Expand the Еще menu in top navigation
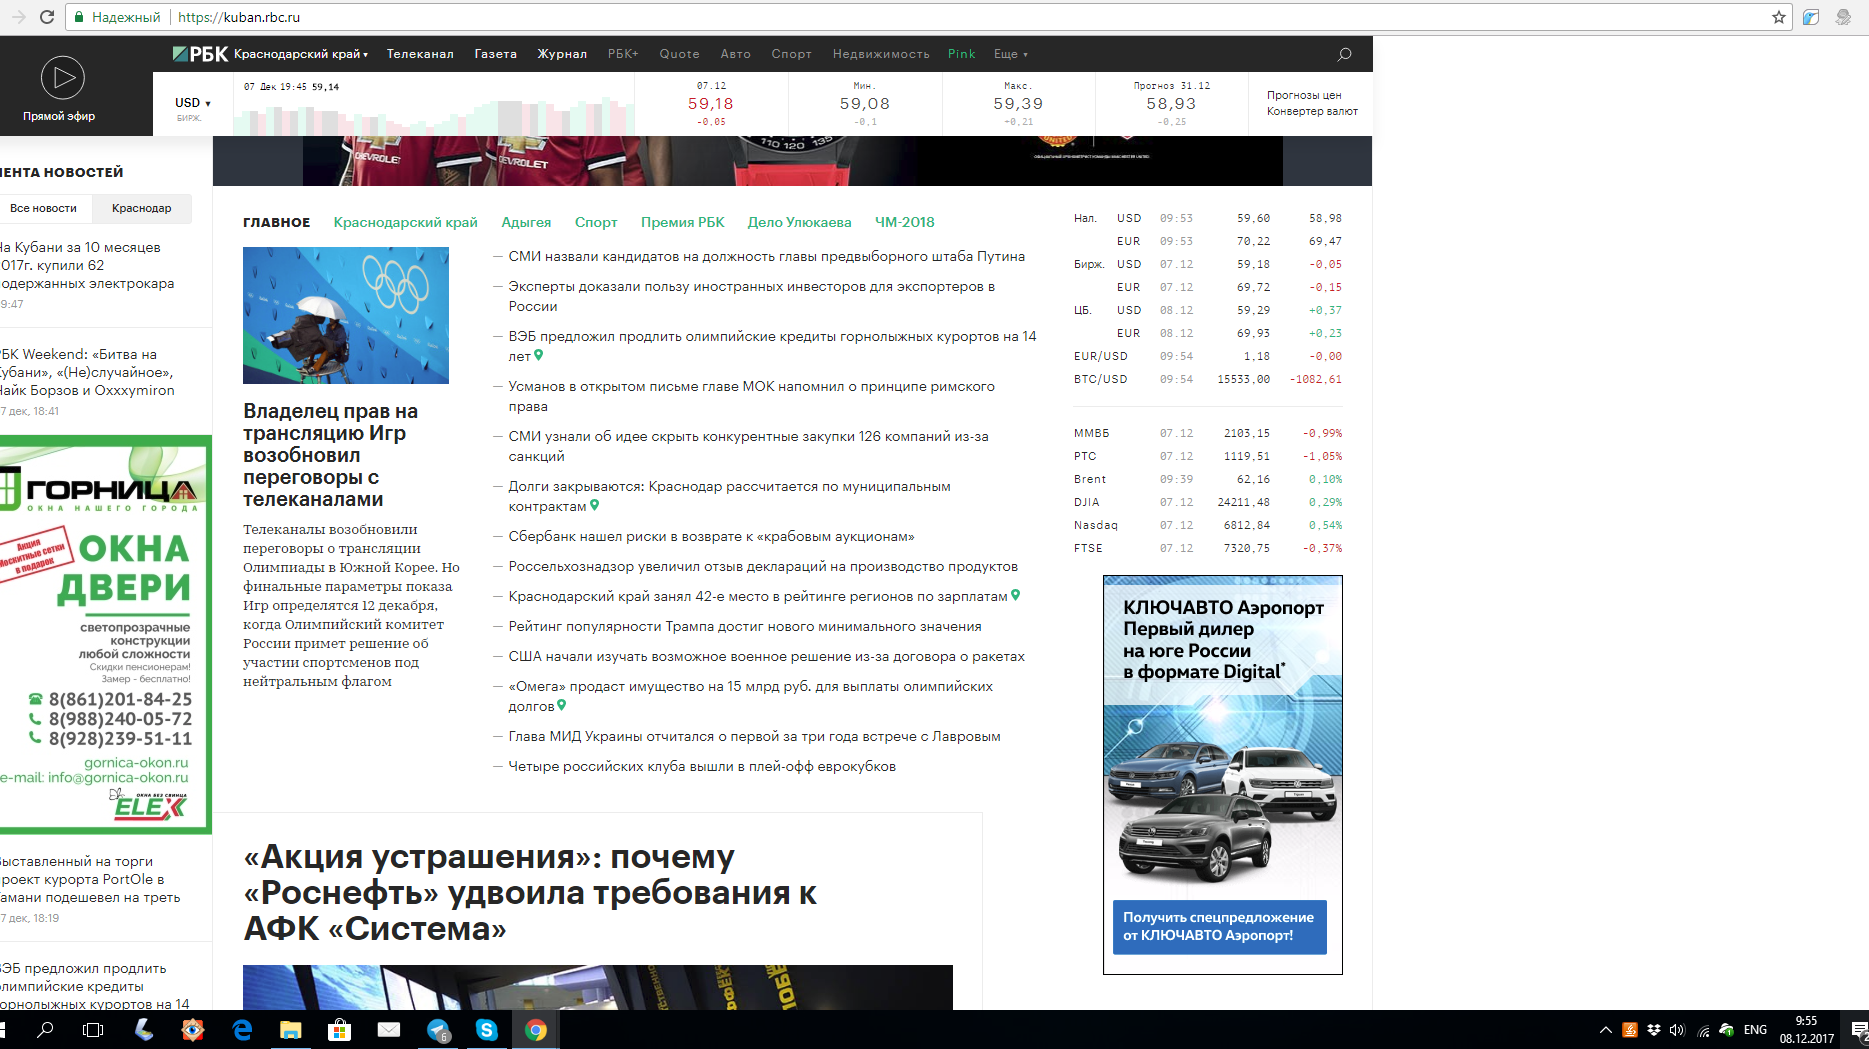 click(x=1011, y=54)
